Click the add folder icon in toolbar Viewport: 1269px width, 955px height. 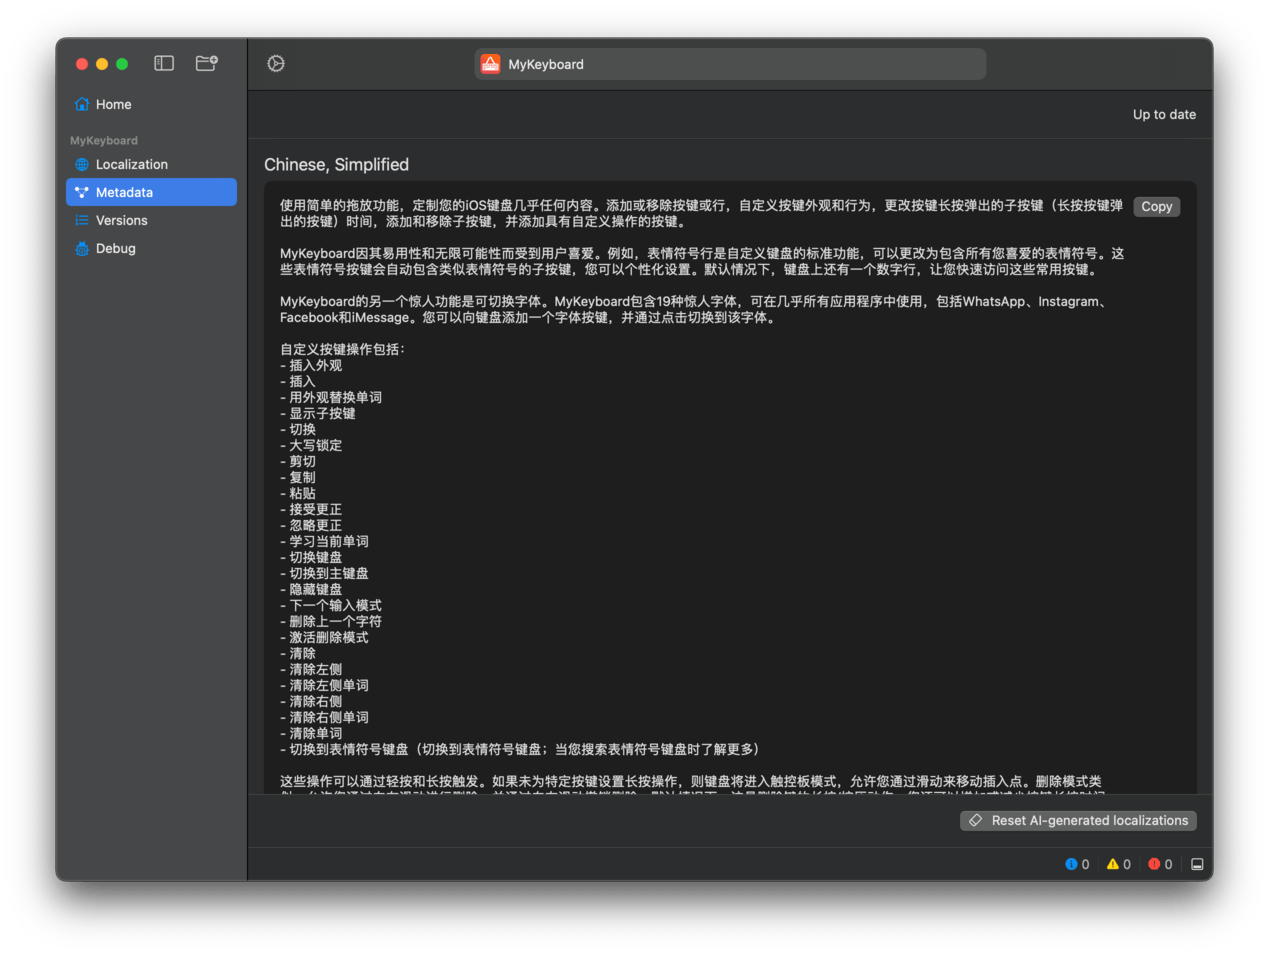(x=206, y=64)
